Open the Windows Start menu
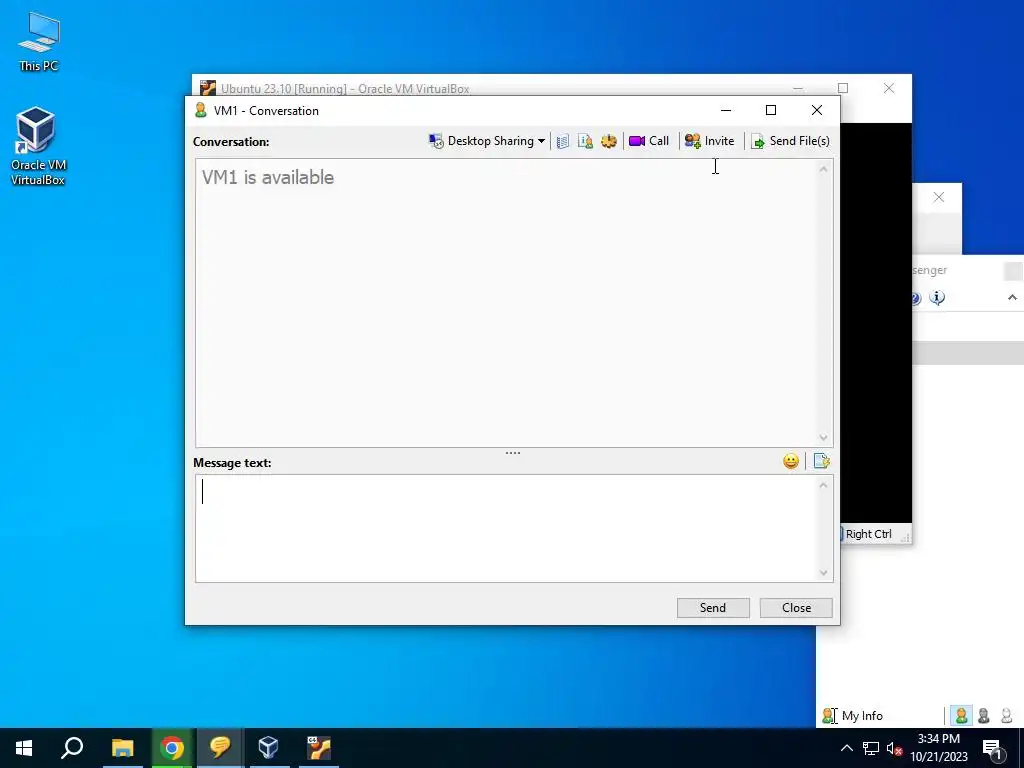Image resolution: width=1024 pixels, height=768 pixels. pos(24,748)
